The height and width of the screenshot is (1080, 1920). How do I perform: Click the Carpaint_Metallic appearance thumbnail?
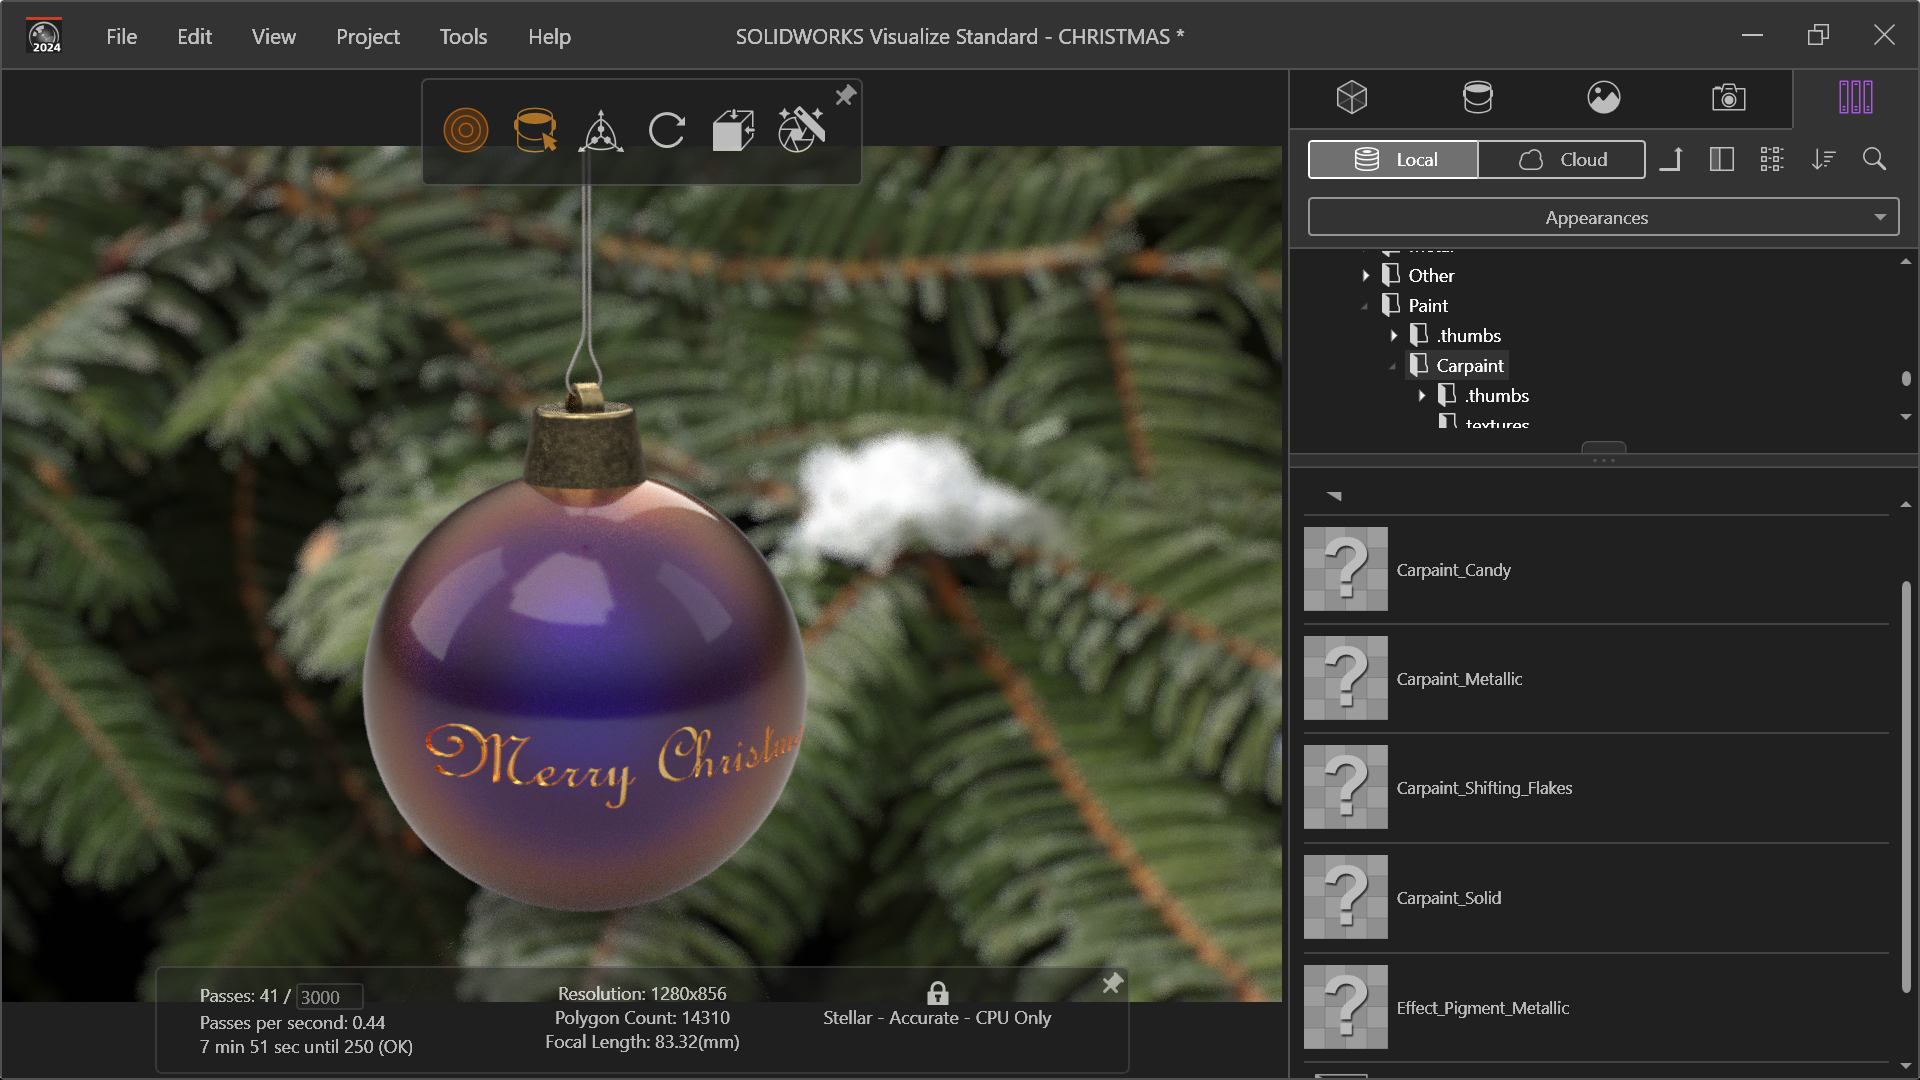1345,679
